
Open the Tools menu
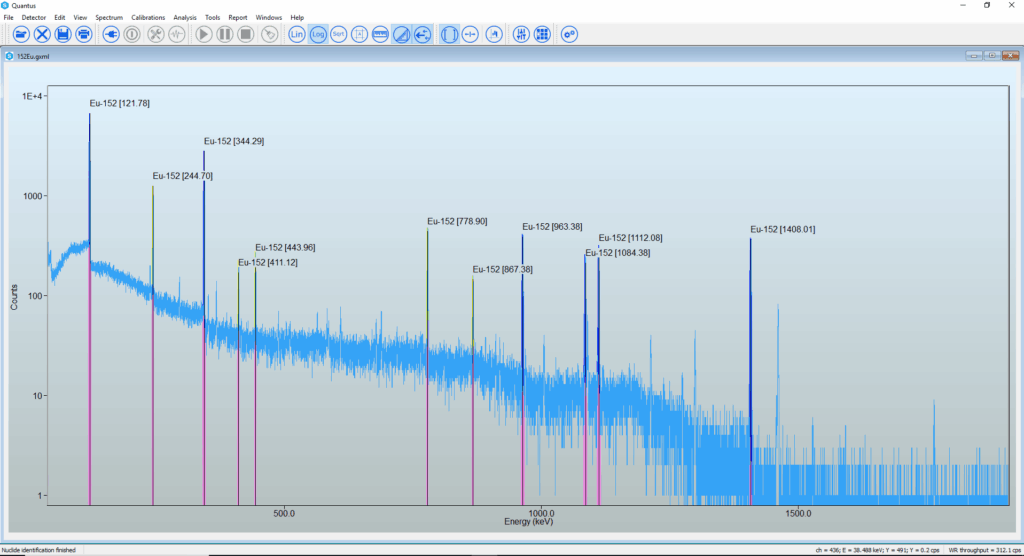click(212, 18)
